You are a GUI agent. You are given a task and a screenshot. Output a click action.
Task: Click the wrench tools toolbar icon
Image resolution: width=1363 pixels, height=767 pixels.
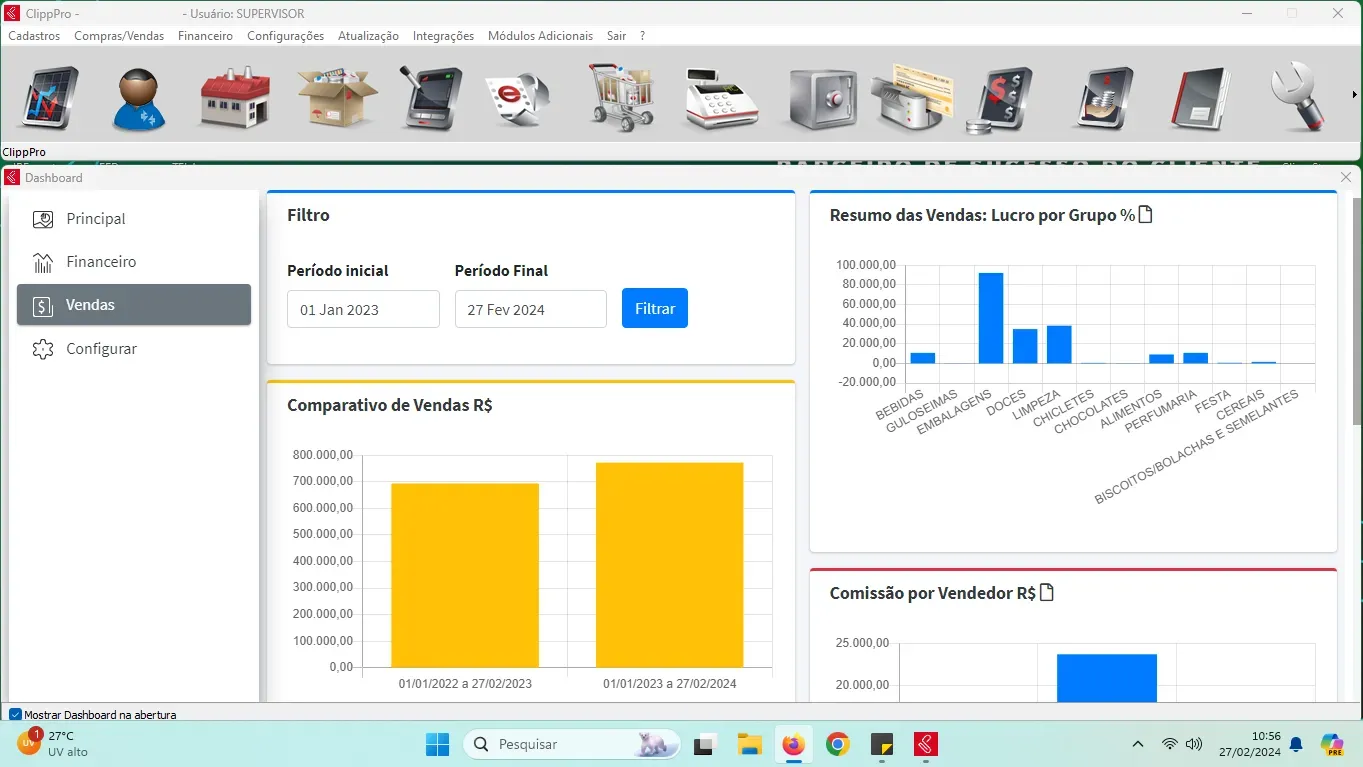click(x=1300, y=98)
